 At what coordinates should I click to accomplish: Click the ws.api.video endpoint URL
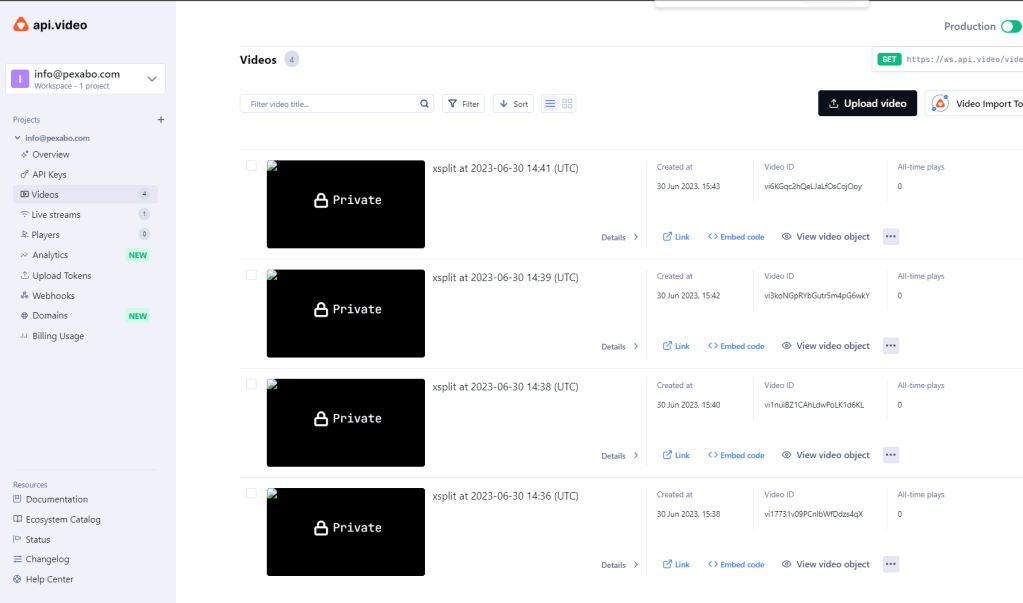tap(964, 59)
